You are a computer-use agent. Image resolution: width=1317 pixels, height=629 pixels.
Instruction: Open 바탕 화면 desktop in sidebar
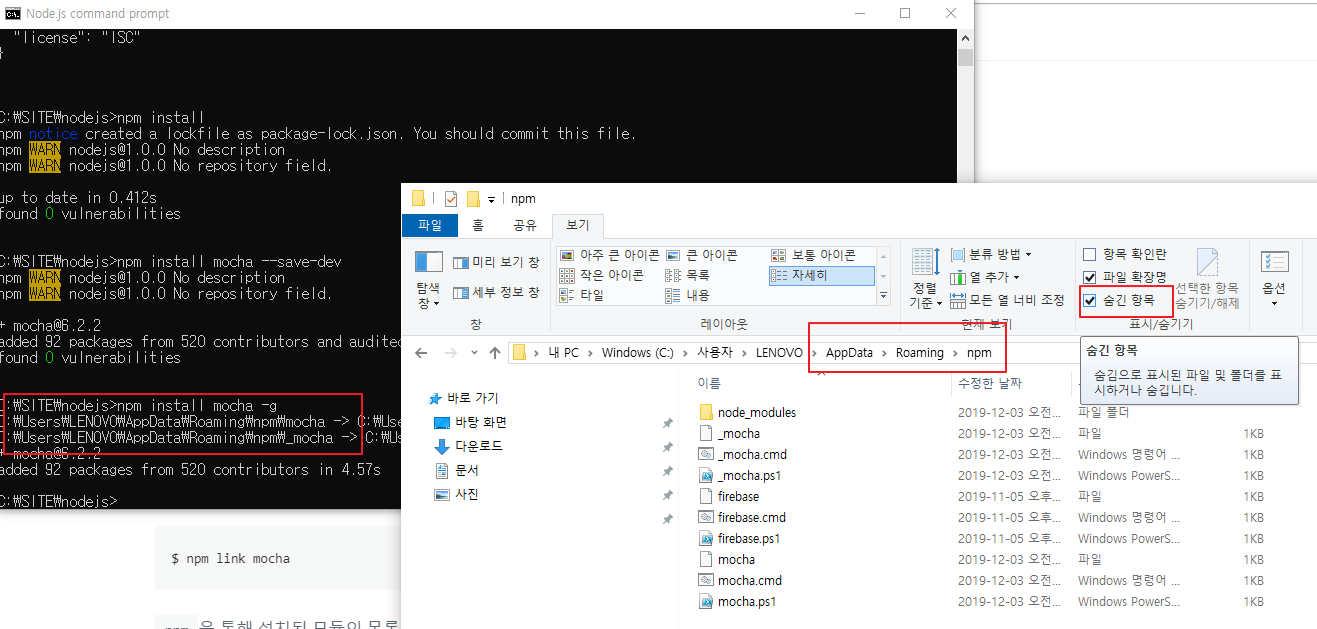pyautogui.click(x=470, y=422)
